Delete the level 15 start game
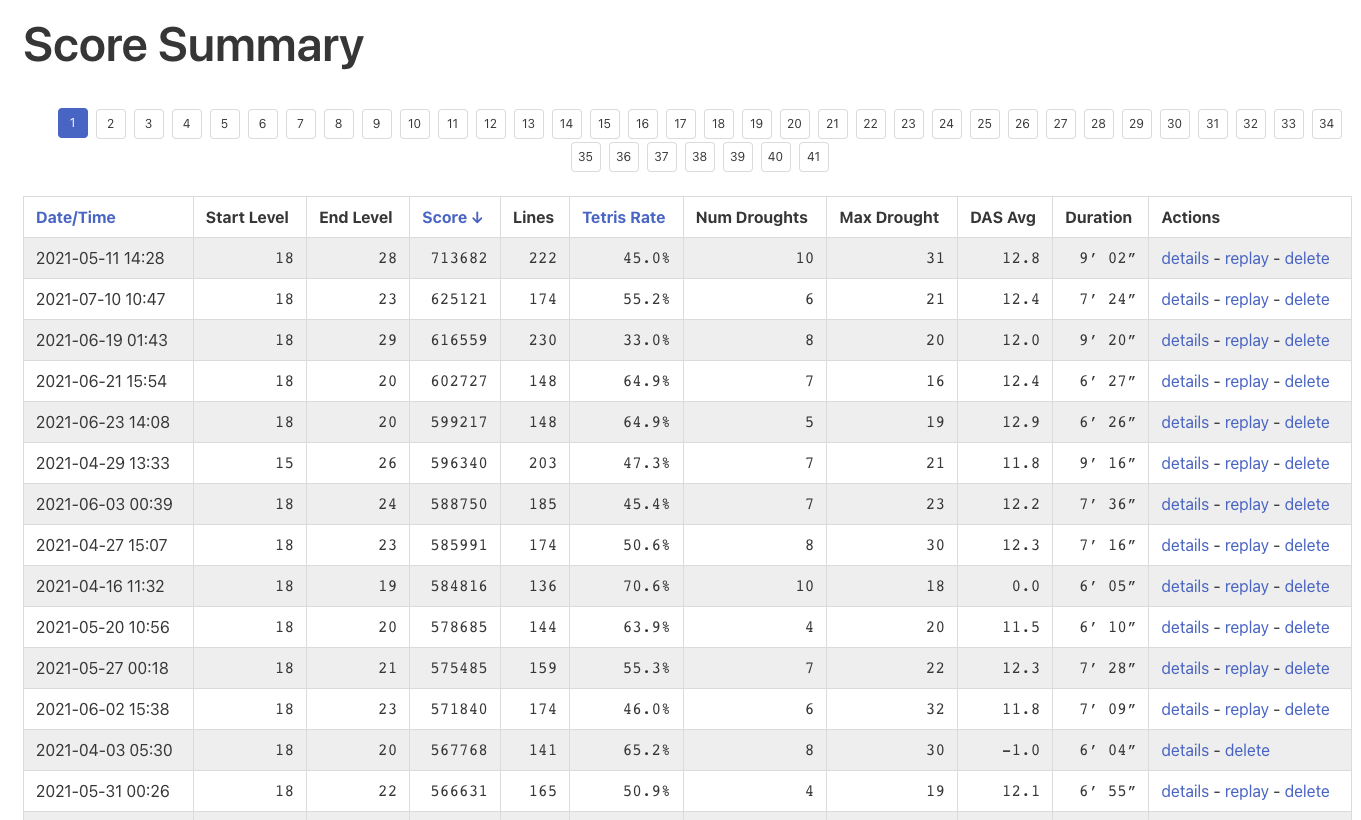The image size is (1361, 820). click(x=1306, y=463)
